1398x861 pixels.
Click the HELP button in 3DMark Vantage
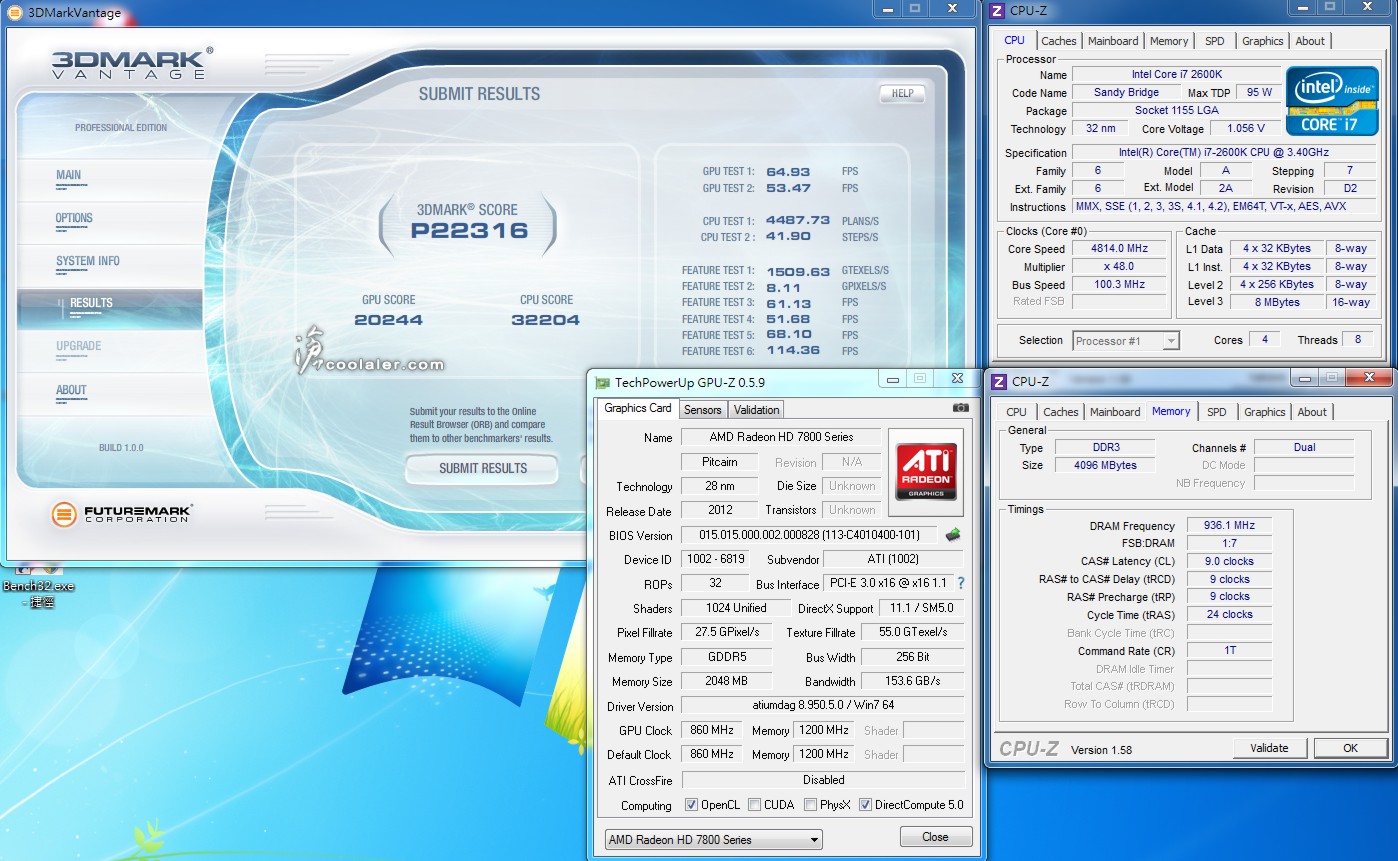point(902,93)
